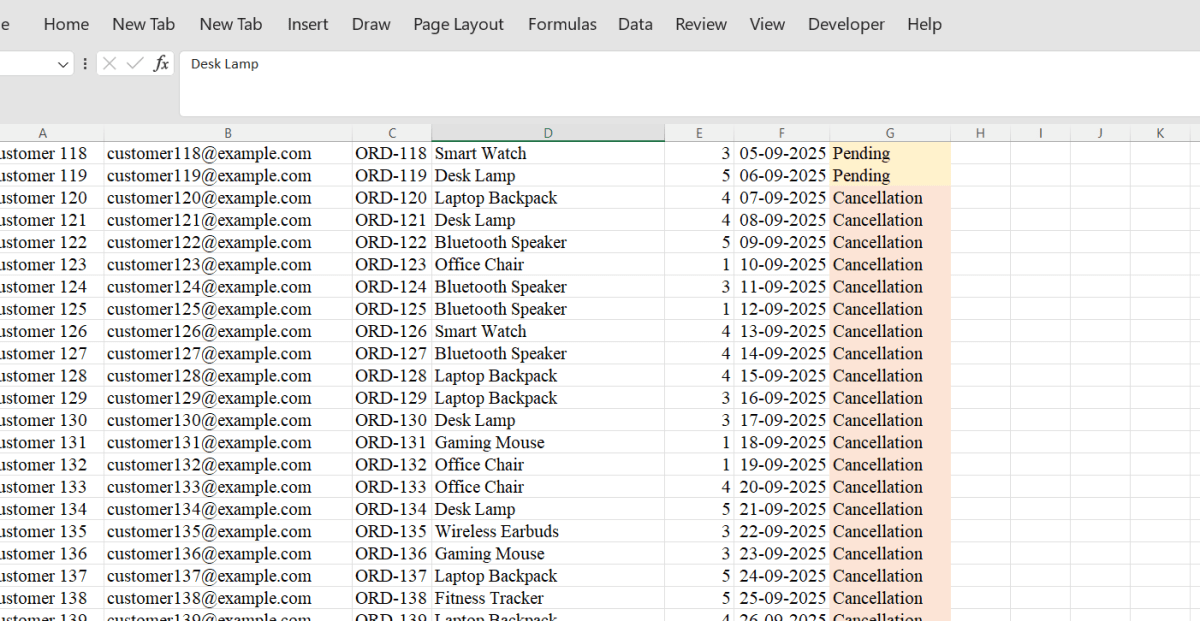Click the Gaming Mouse cell in ORD-131 row
This screenshot has width=1200, height=621.
(x=548, y=443)
